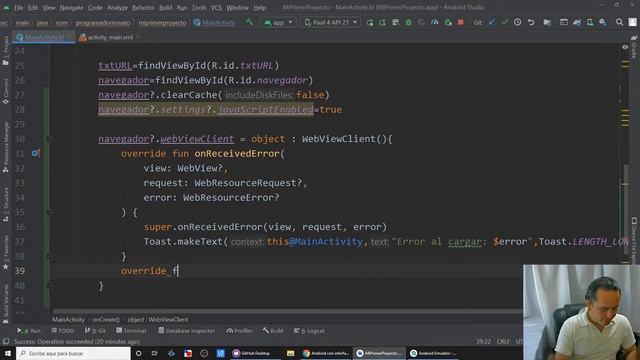
Task: Click Git Rollback undo arrow
Action: tap(531, 22)
